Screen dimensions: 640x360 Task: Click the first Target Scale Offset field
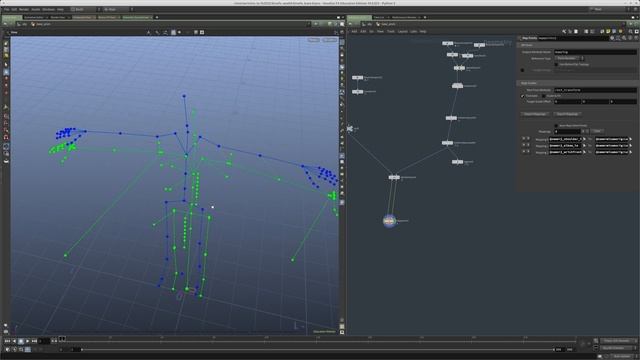[567, 101]
